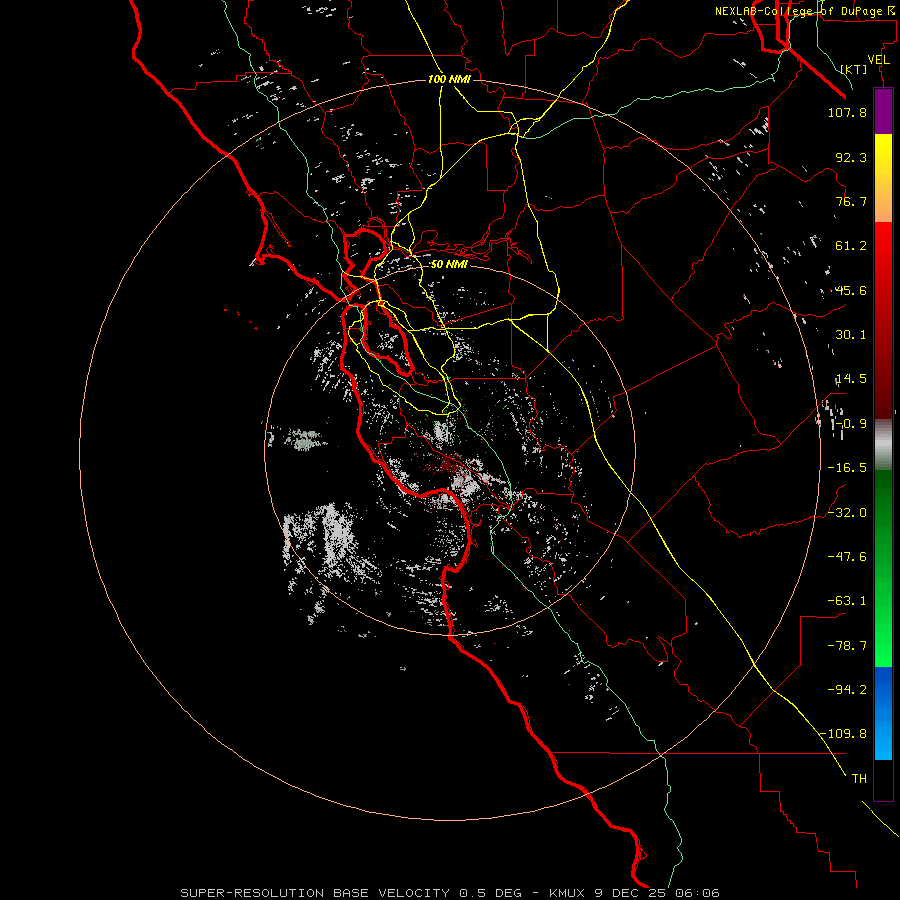Click the [KT] units label
The image size is (900, 900).
[854, 69]
